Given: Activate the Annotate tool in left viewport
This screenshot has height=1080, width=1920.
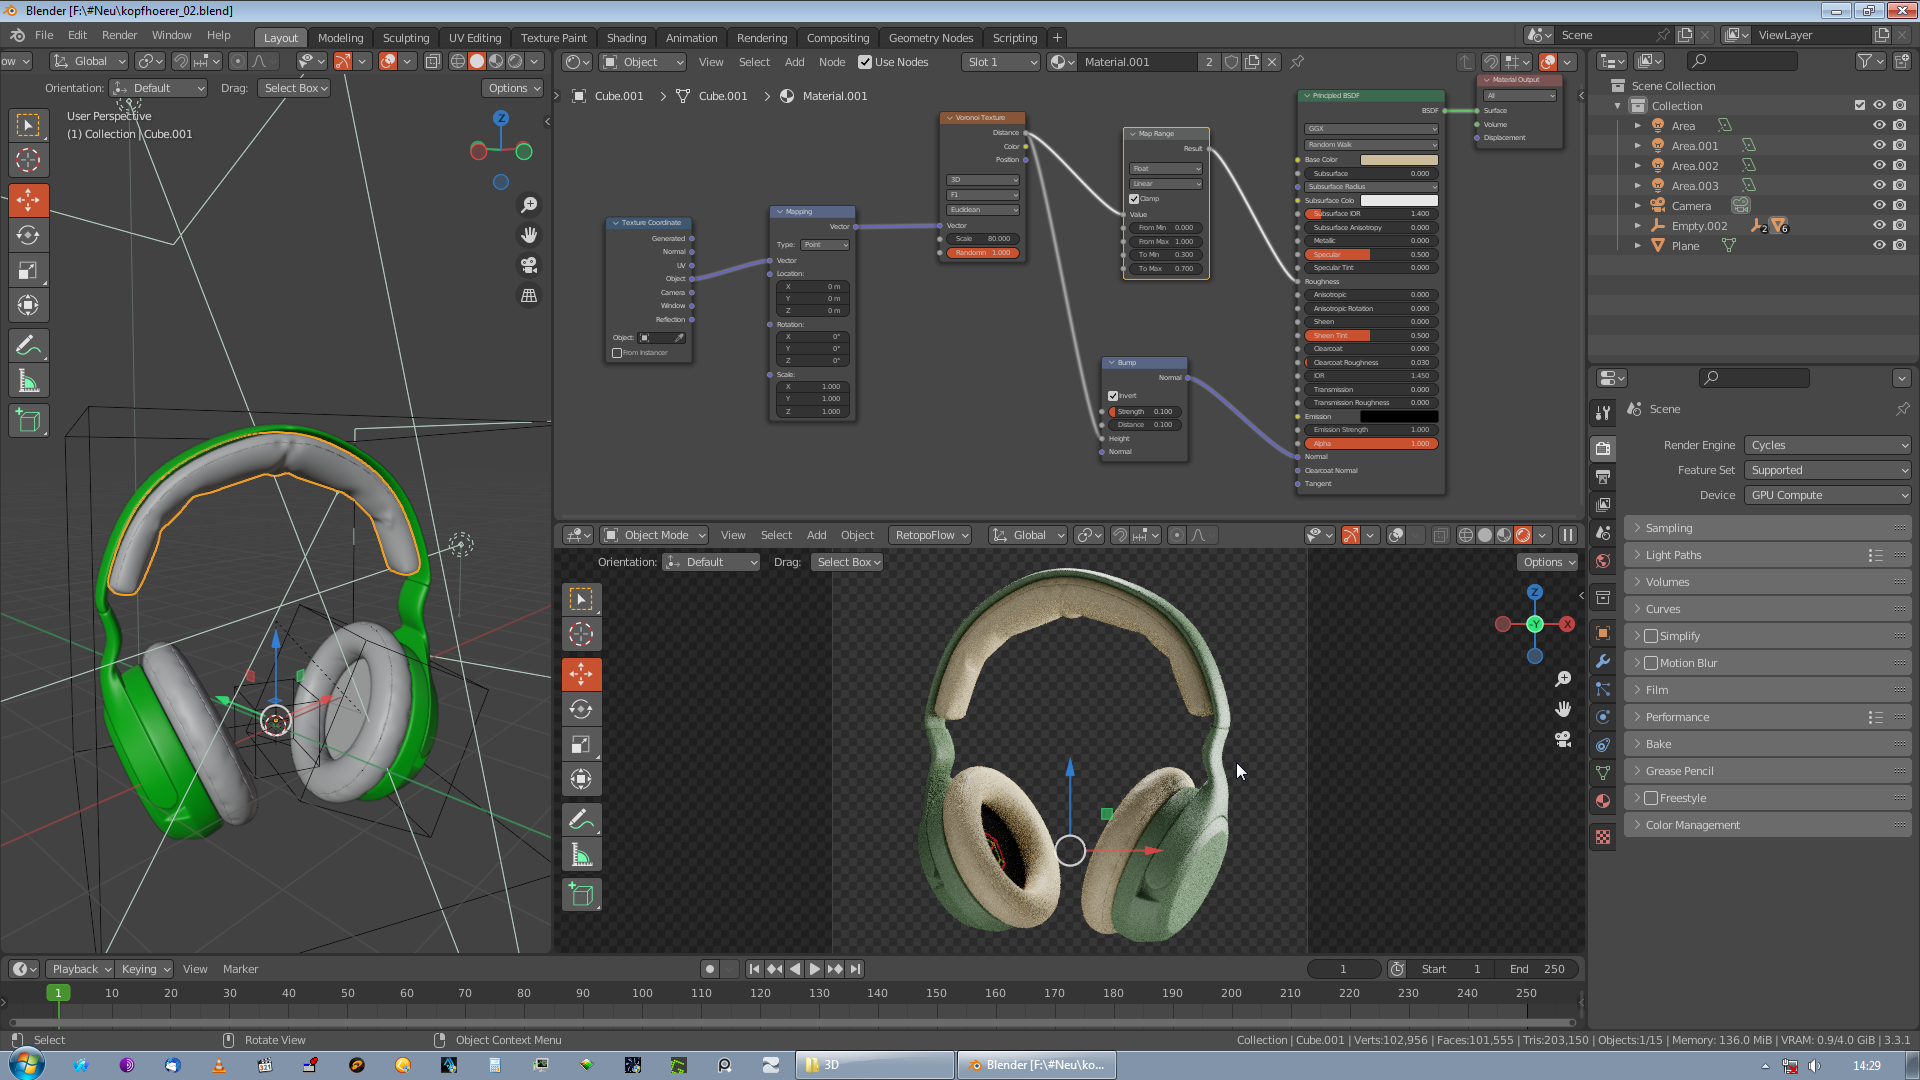Looking at the screenshot, I should [x=28, y=346].
